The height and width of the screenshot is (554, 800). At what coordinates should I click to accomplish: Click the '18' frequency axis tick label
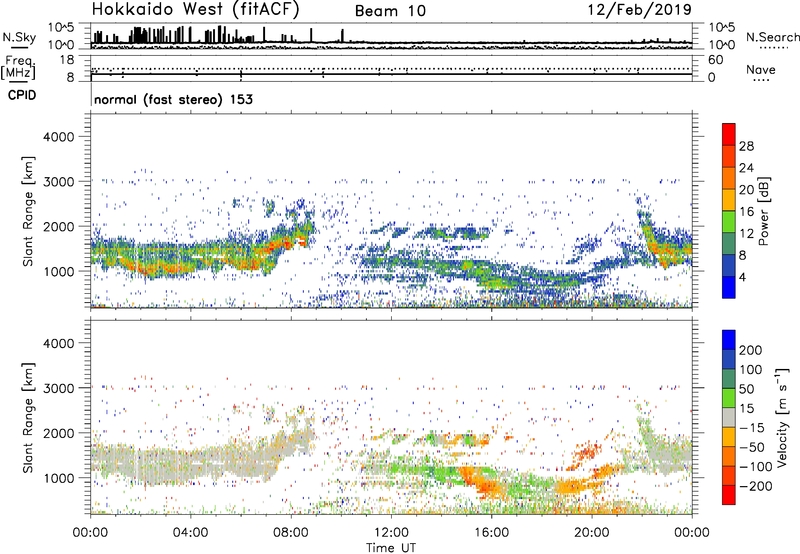pyautogui.click(x=67, y=60)
